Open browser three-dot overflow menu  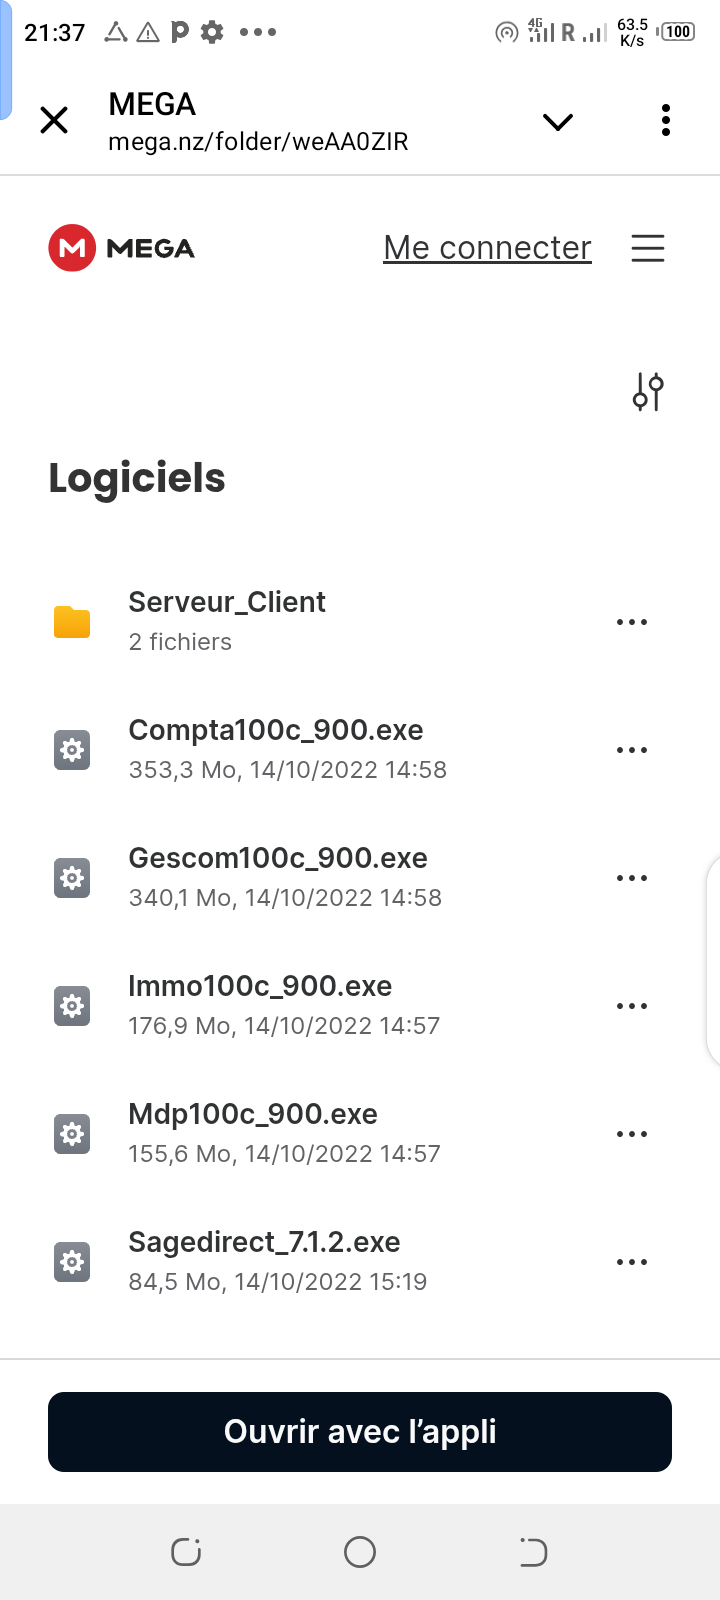(666, 120)
